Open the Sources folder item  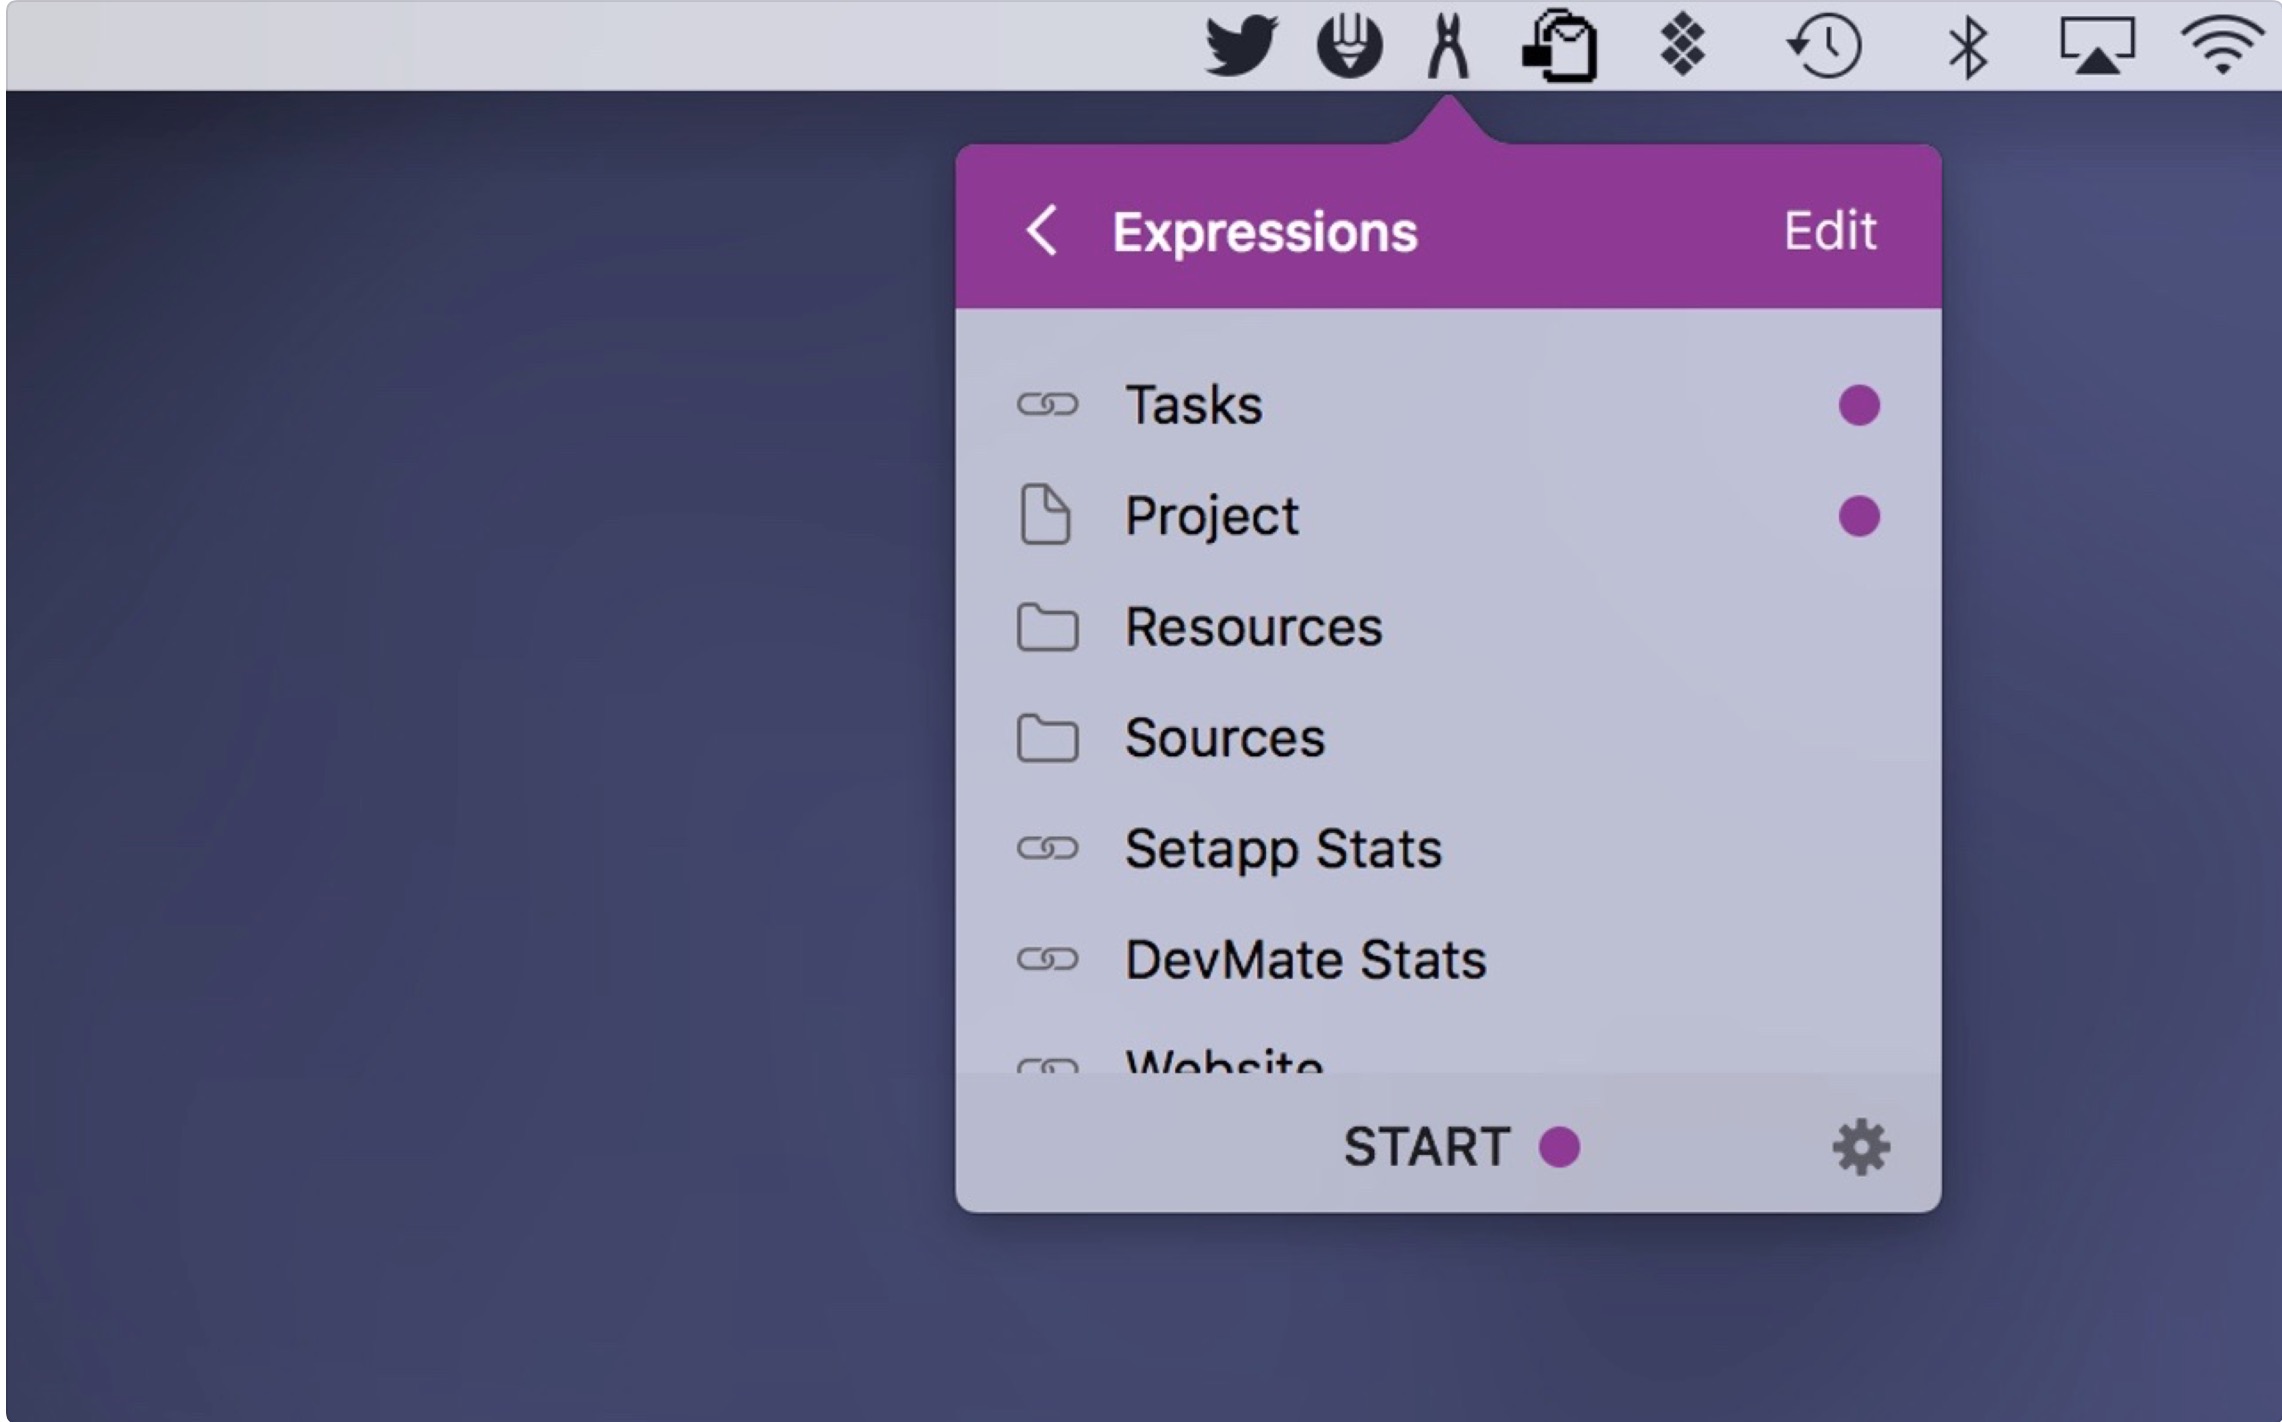(x=1224, y=738)
